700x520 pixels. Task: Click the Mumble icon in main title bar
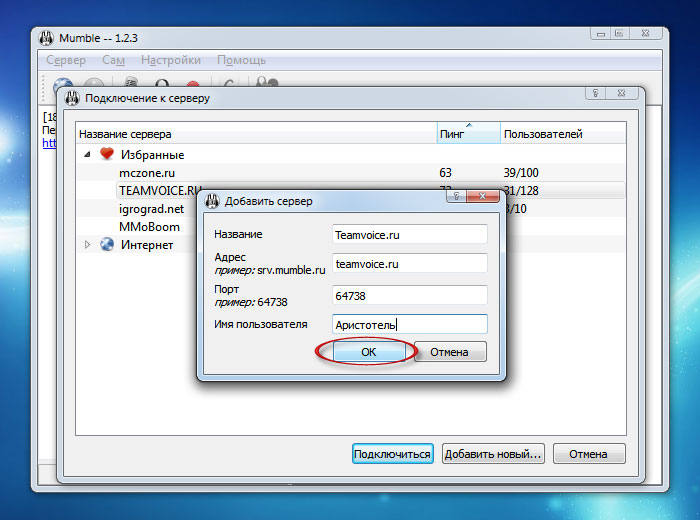click(46, 38)
